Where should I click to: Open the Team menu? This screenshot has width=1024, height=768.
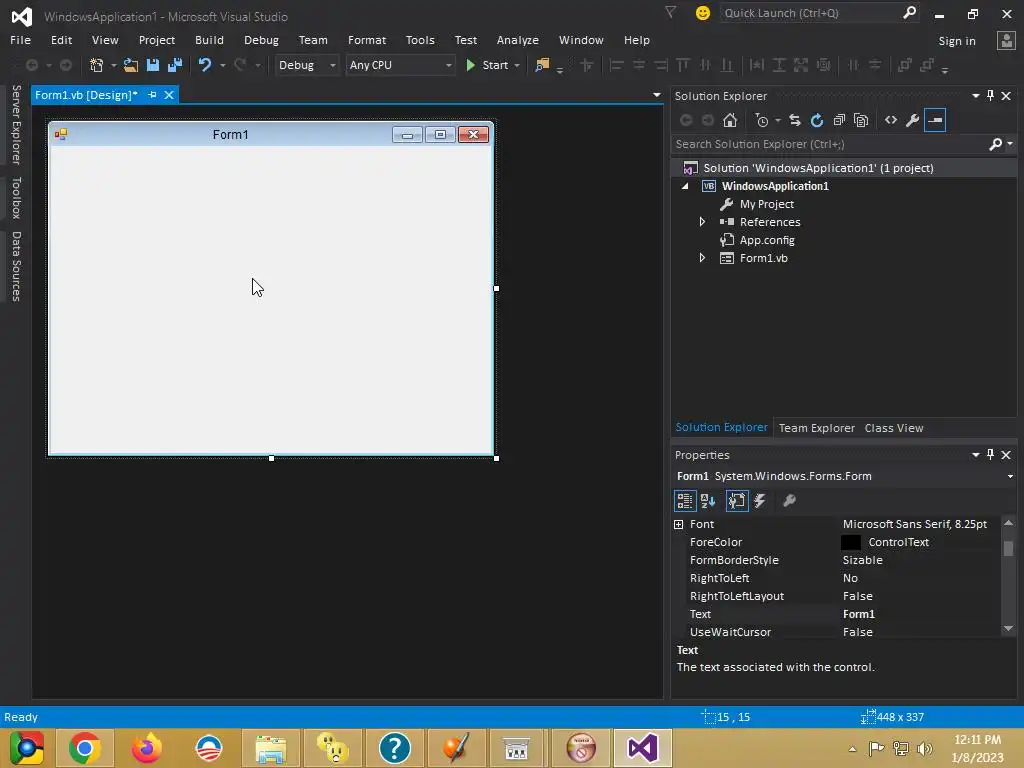(x=313, y=40)
